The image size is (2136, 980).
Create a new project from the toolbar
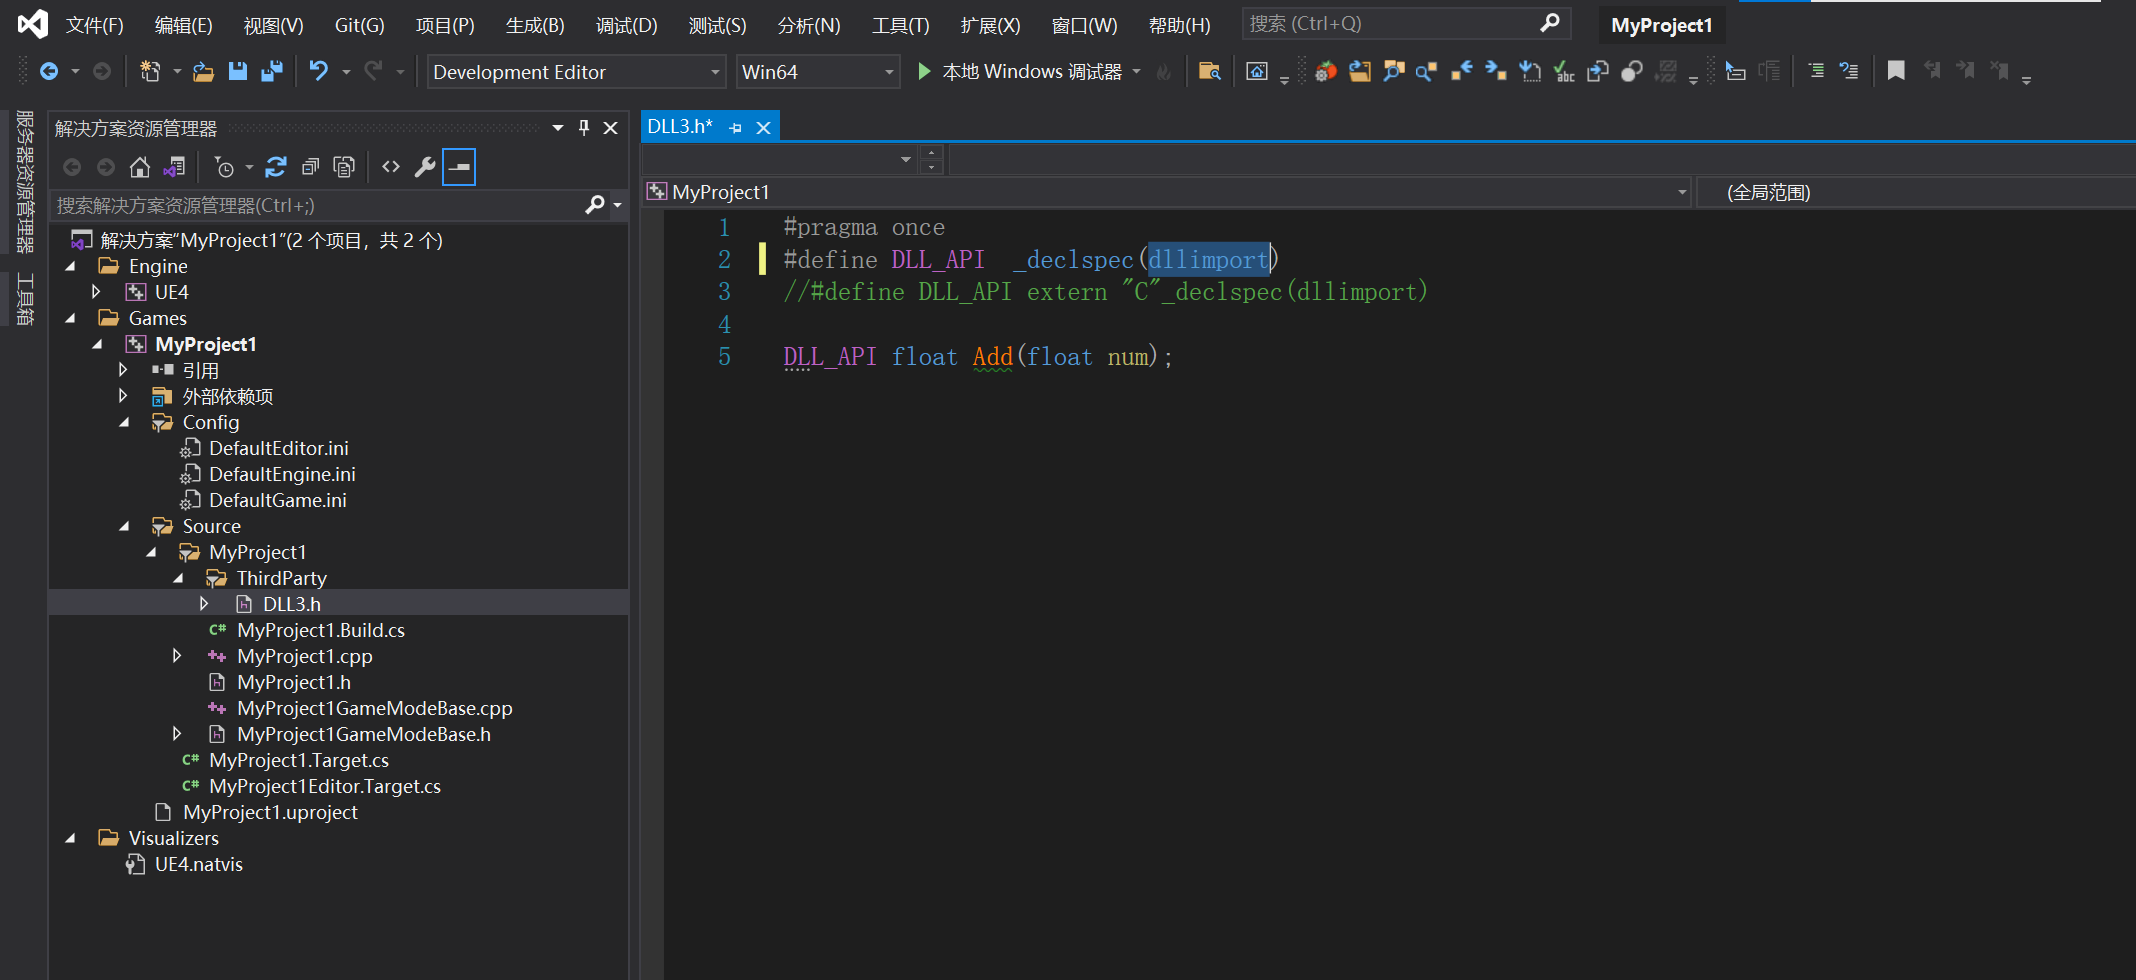click(x=150, y=71)
